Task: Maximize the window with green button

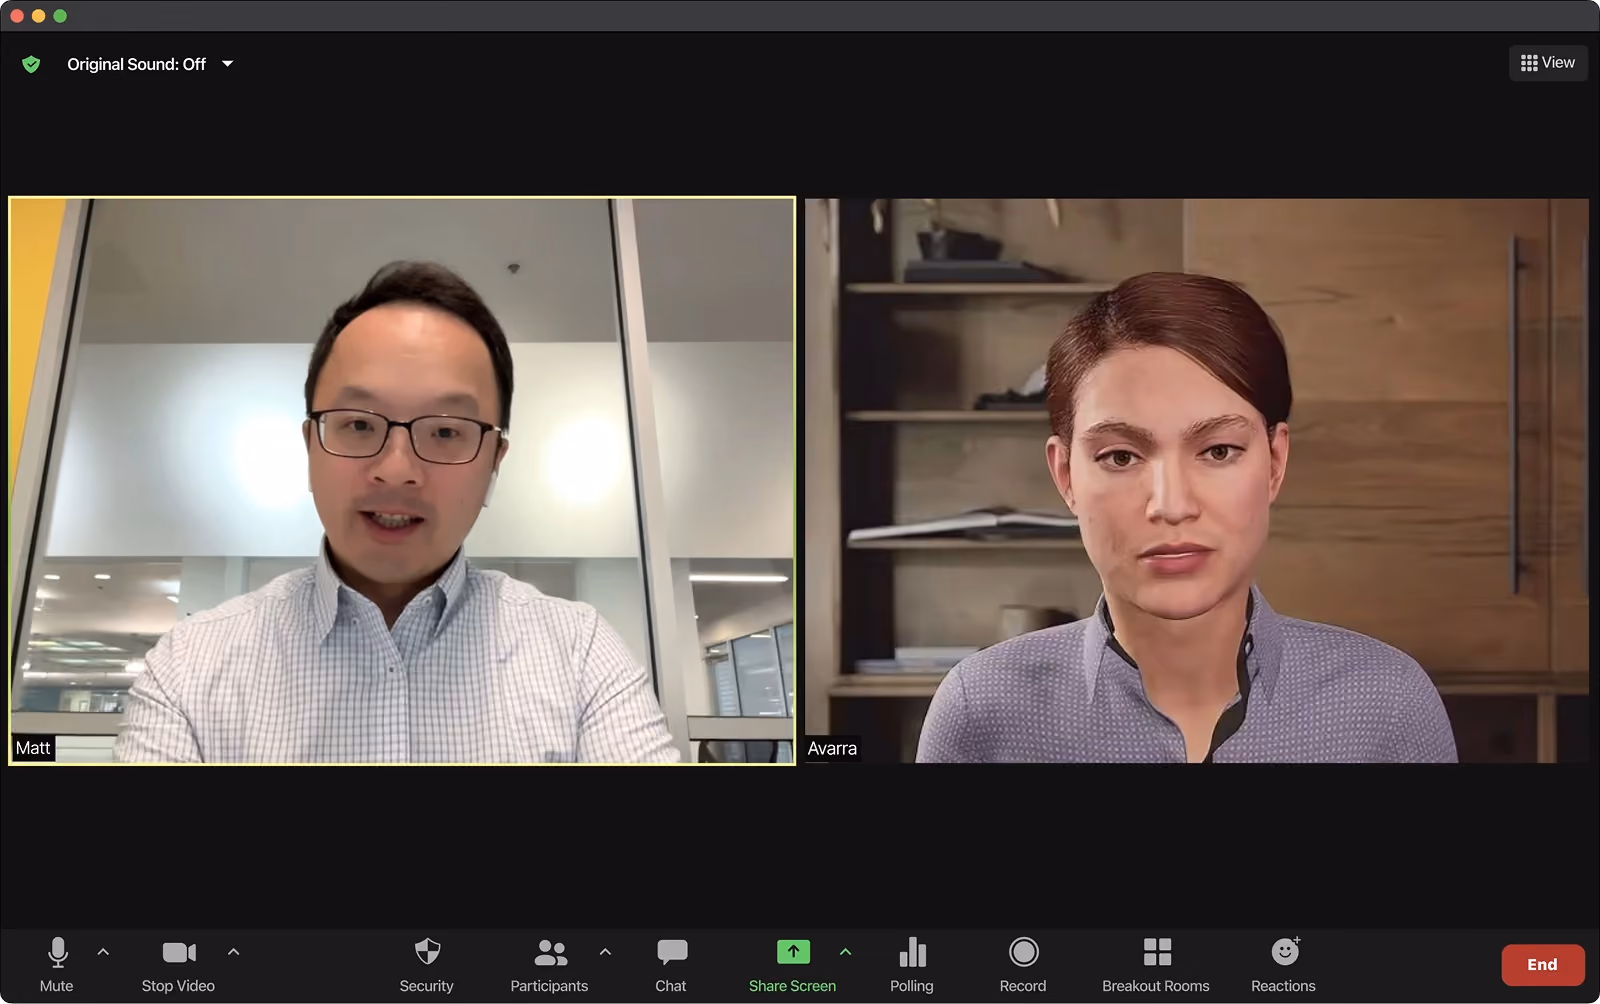Action: [60, 15]
